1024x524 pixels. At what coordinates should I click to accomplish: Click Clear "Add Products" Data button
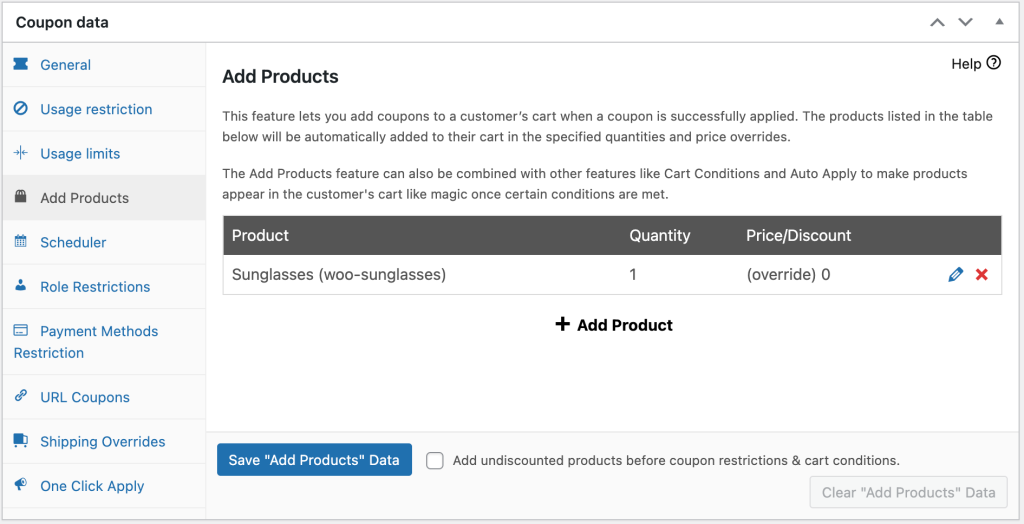908,492
